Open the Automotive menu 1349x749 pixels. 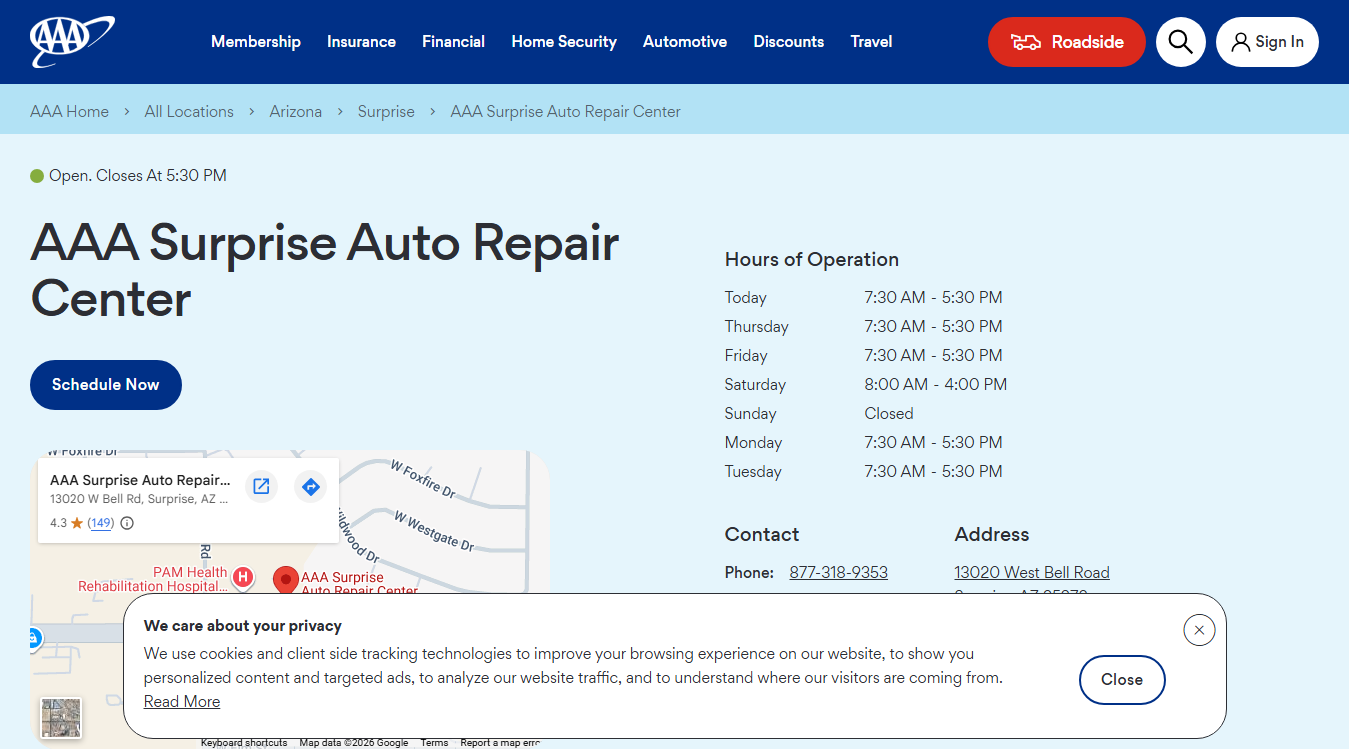click(685, 42)
